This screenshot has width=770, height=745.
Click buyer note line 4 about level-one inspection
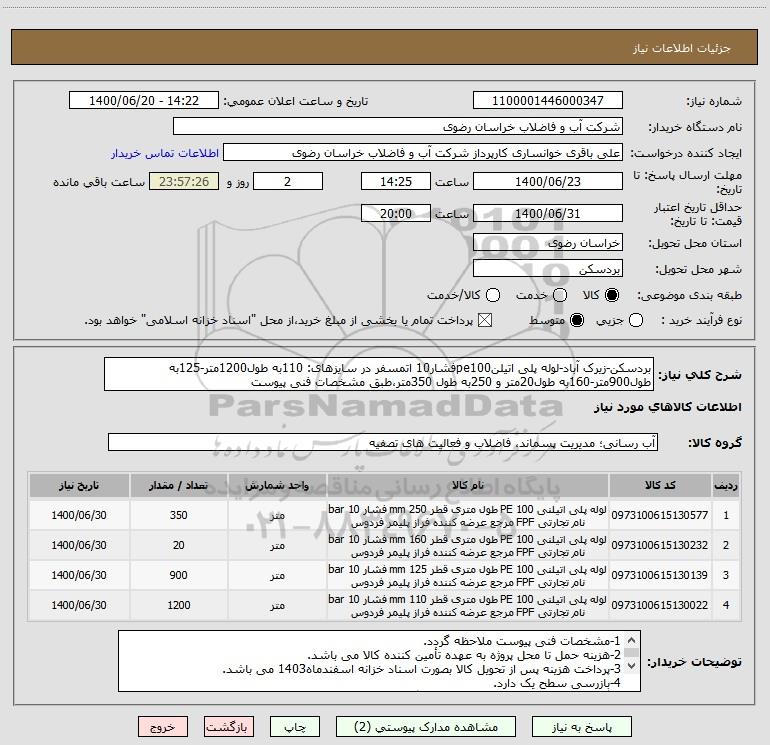coord(557,683)
